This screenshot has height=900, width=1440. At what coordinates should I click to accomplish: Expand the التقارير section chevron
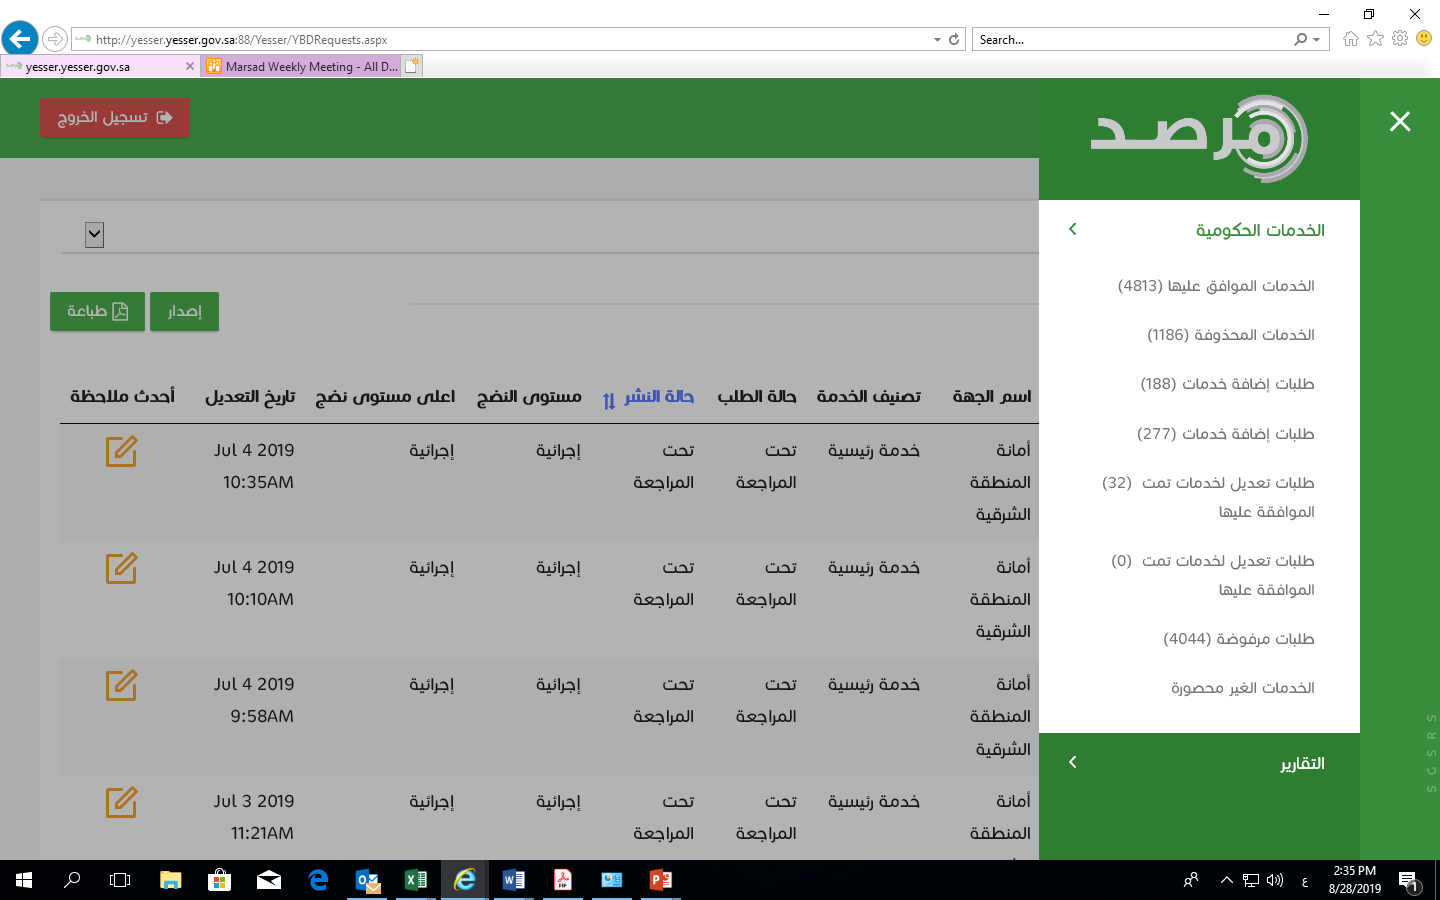[1073, 762]
